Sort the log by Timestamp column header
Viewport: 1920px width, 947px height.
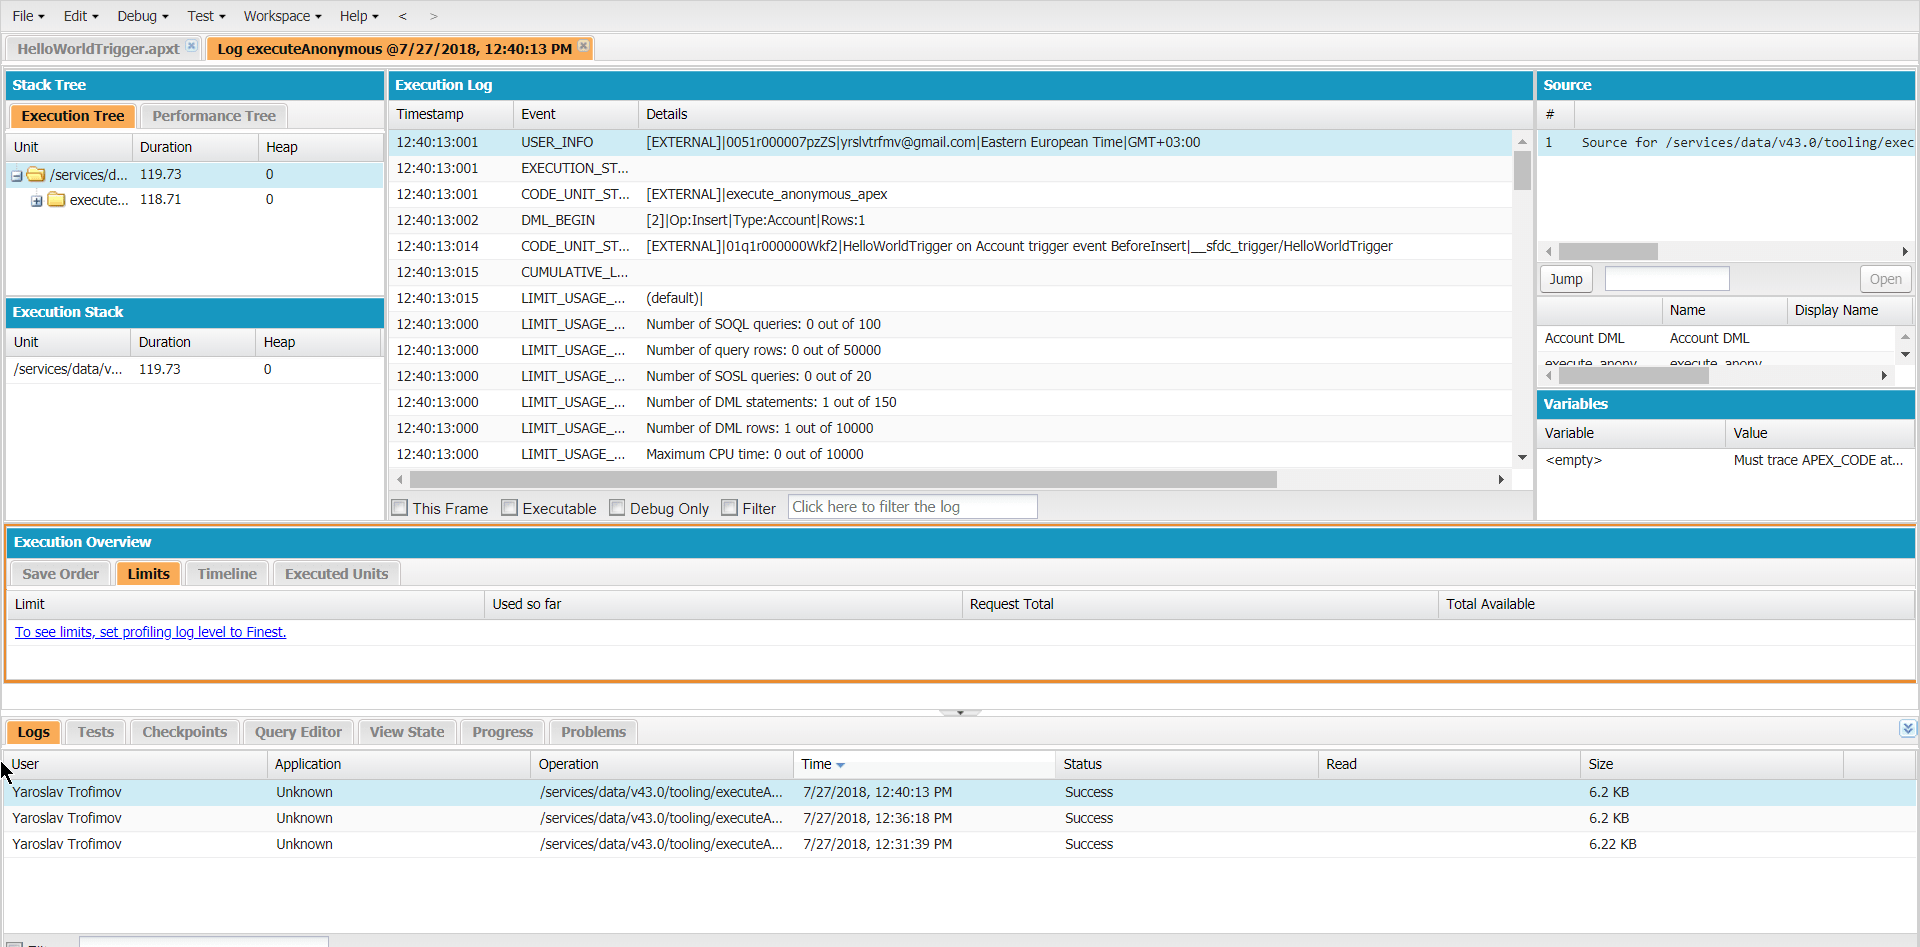[451, 114]
